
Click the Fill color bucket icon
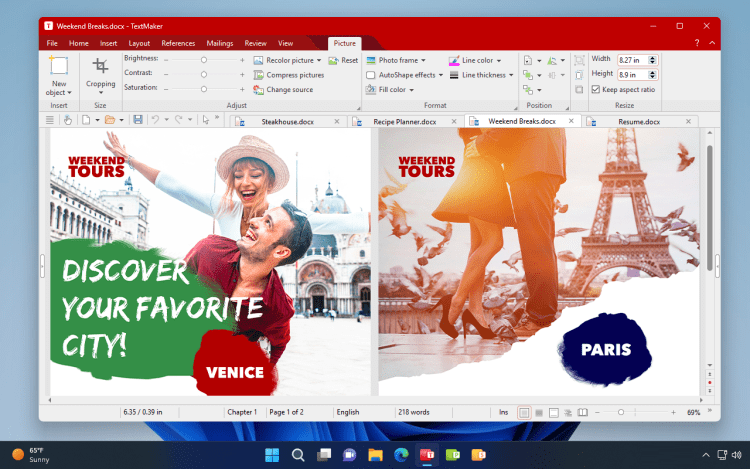point(371,90)
